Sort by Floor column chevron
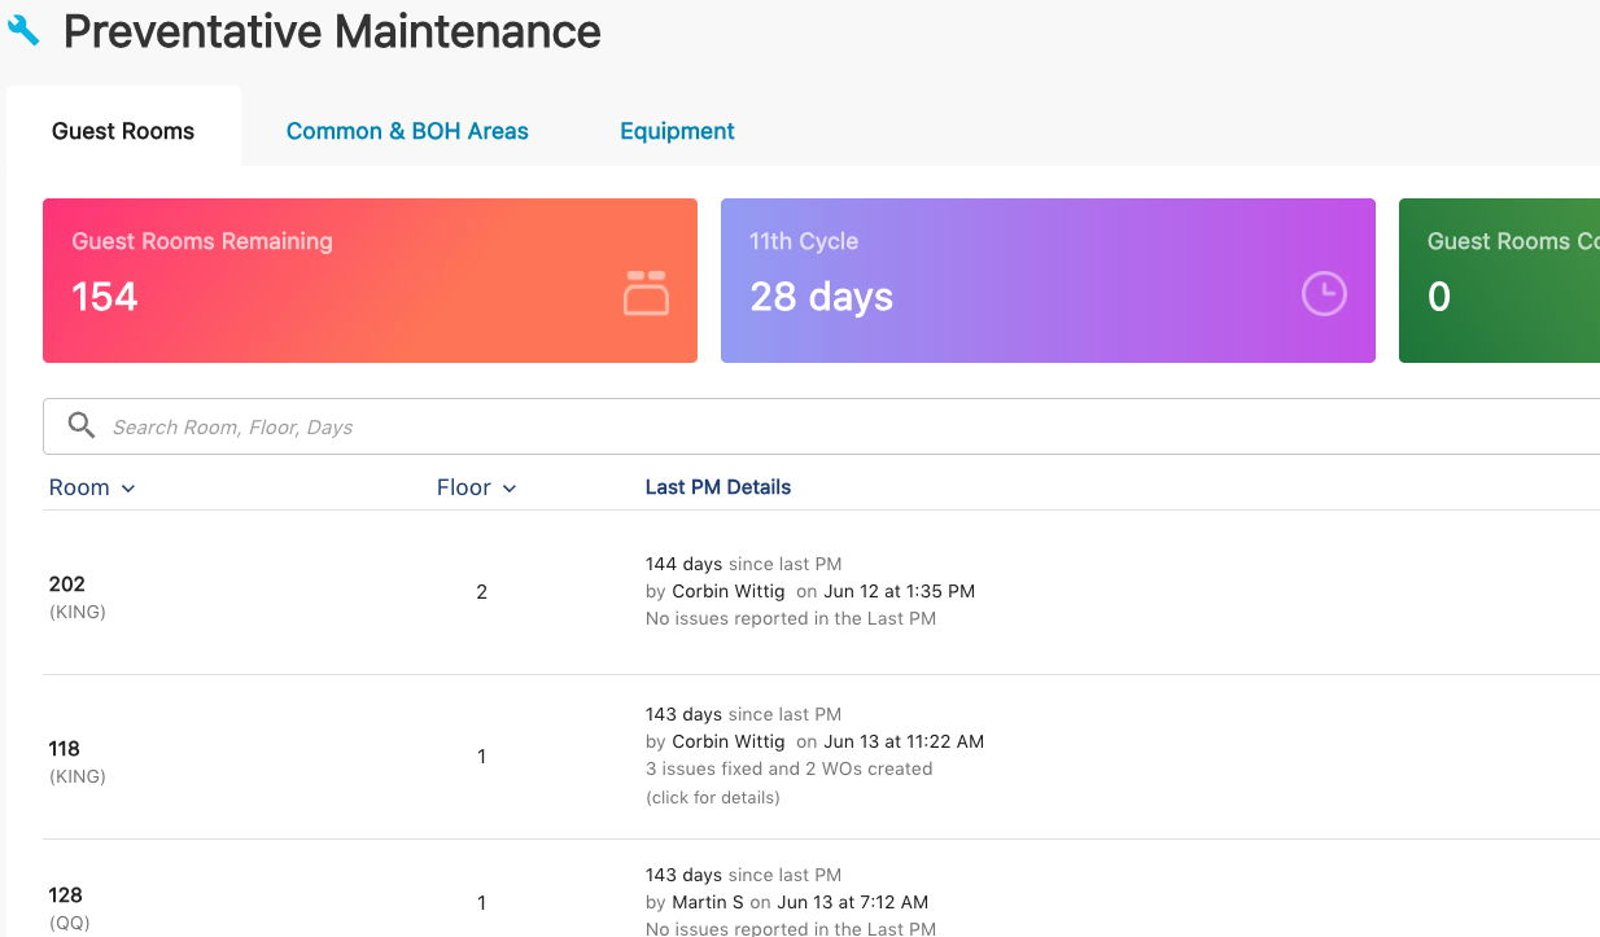The height and width of the screenshot is (937, 1600). coord(509,488)
